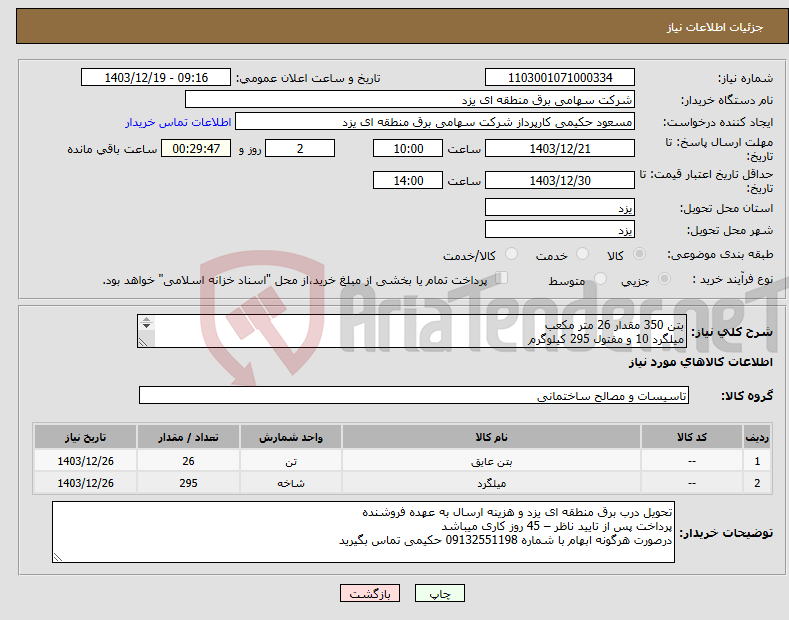The width and height of the screenshot is (789, 620).
Task: Click the میلگرد item name cell
Action: click(491, 483)
